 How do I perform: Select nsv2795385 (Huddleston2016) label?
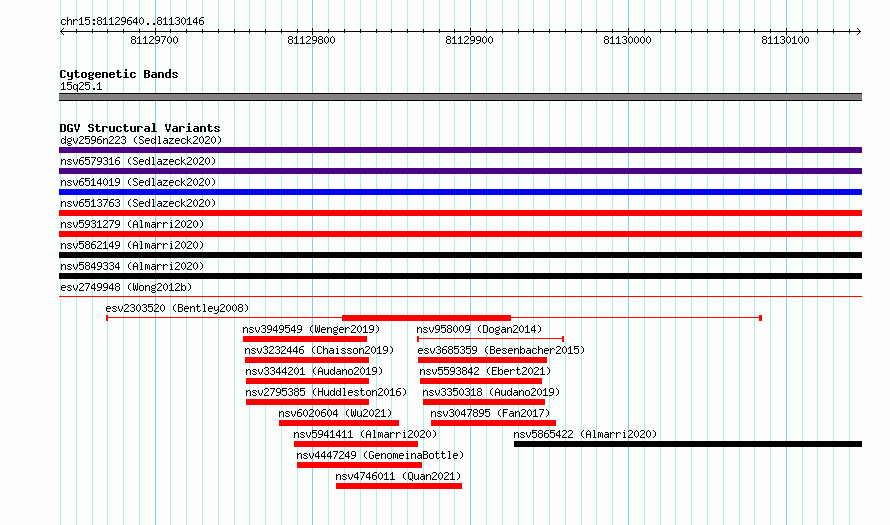(326, 392)
